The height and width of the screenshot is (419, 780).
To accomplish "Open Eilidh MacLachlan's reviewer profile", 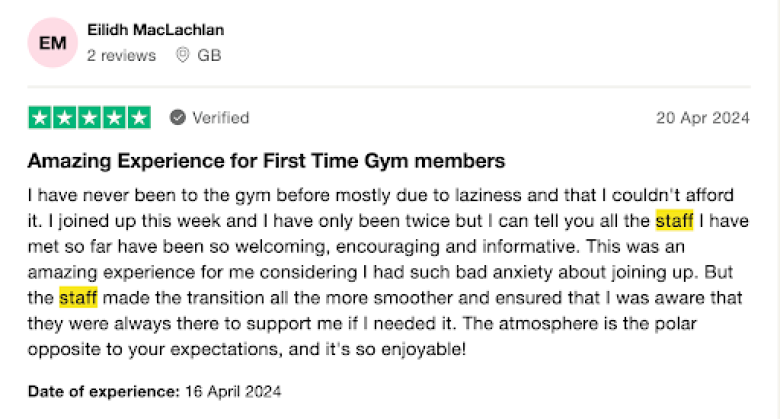I will [x=156, y=30].
